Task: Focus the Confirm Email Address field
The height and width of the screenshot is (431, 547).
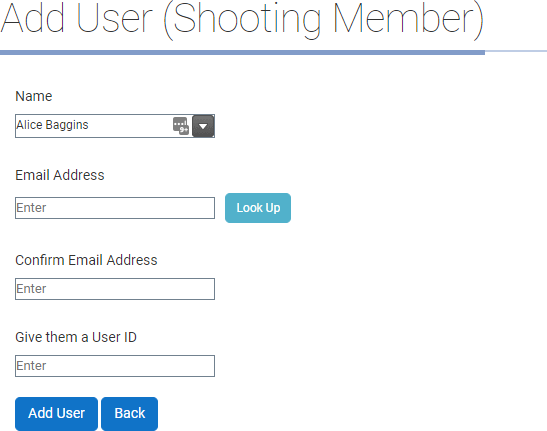Action: (115, 289)
